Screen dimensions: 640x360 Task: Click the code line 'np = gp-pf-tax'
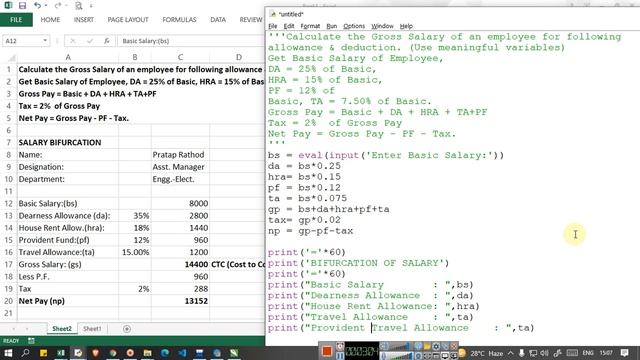(310, 231)
